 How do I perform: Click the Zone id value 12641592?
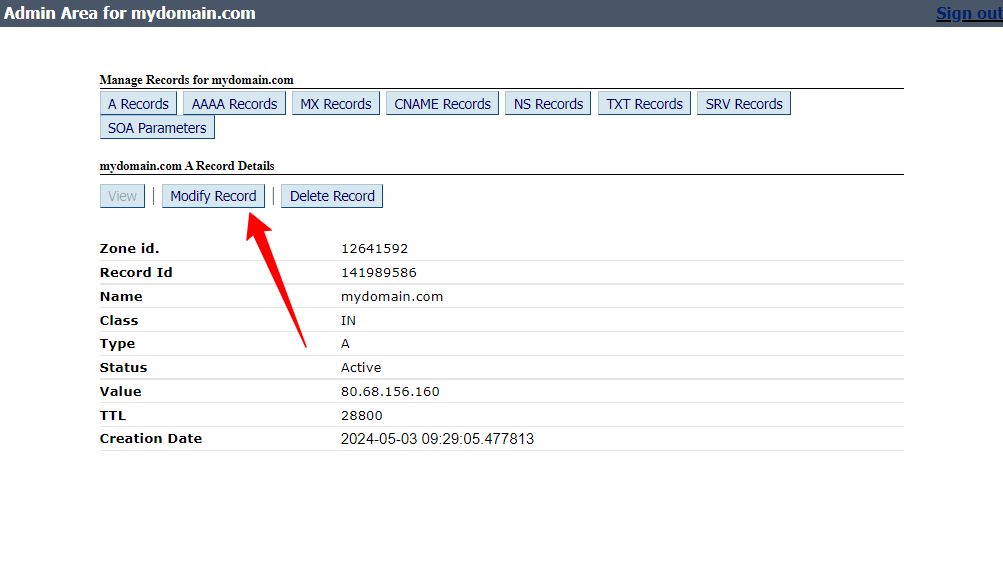(374, 249)
